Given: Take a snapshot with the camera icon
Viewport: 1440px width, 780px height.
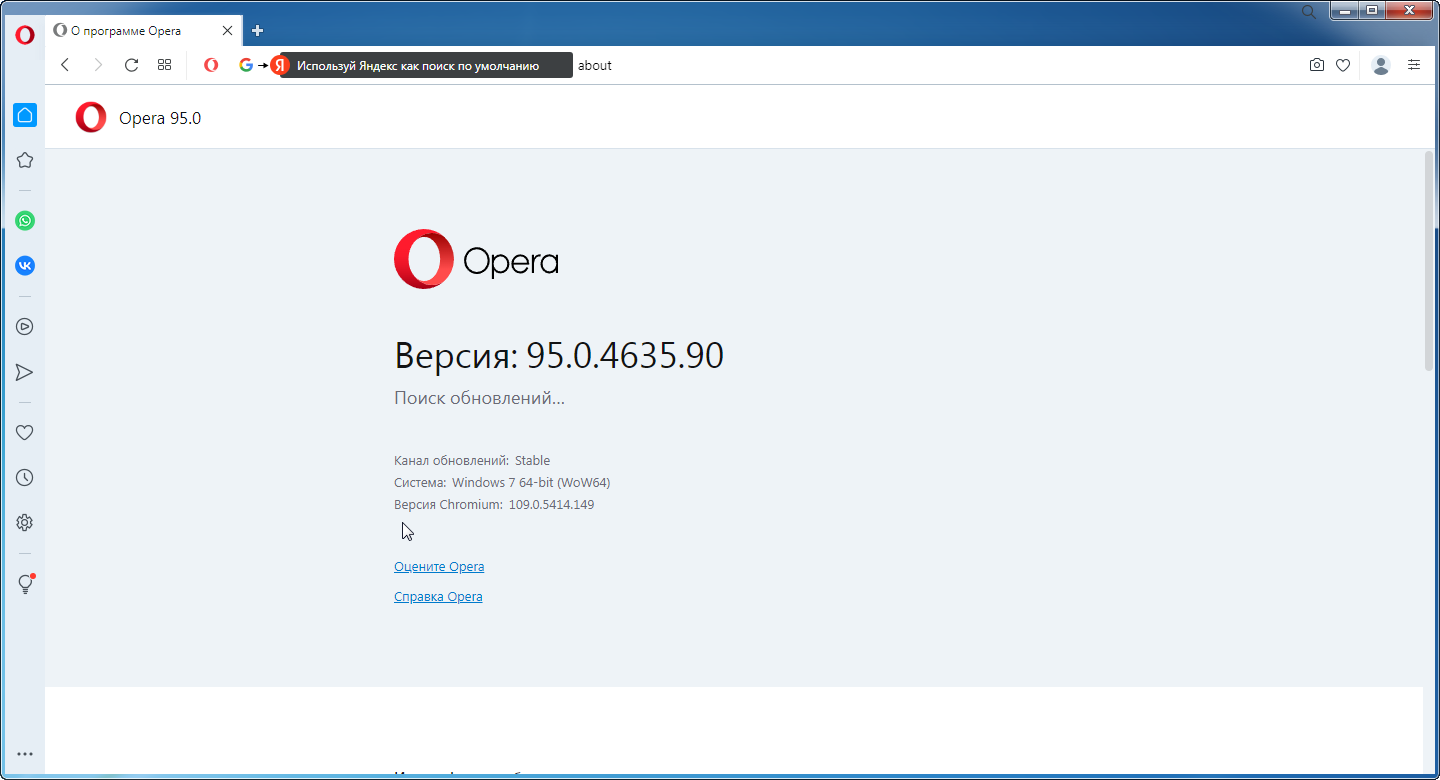Looking at the screenshot, I should pos(1317,65).
